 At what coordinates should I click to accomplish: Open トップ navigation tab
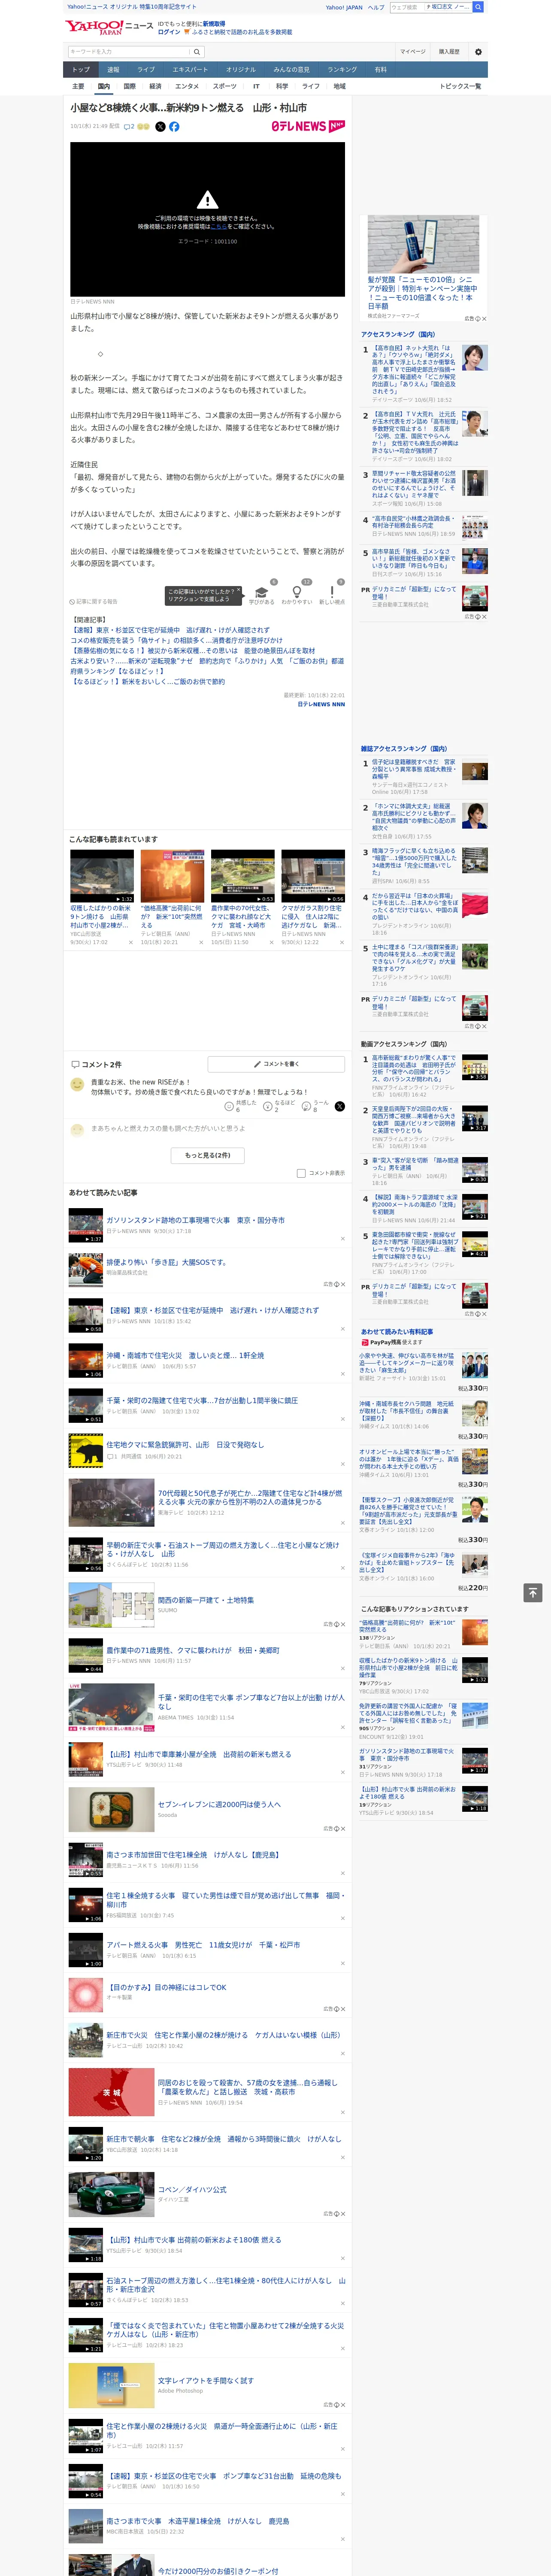81,70
